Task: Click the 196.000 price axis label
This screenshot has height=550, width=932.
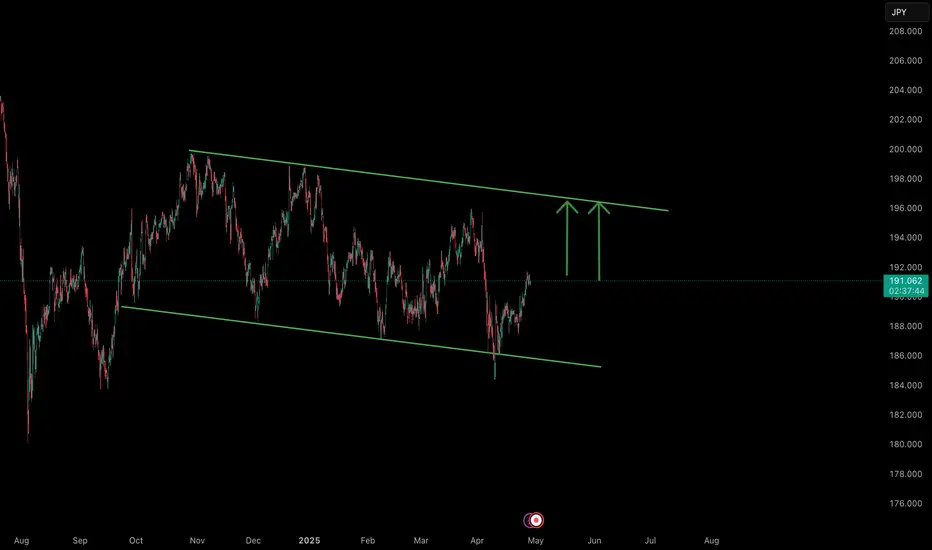Action: pos(905,208)
